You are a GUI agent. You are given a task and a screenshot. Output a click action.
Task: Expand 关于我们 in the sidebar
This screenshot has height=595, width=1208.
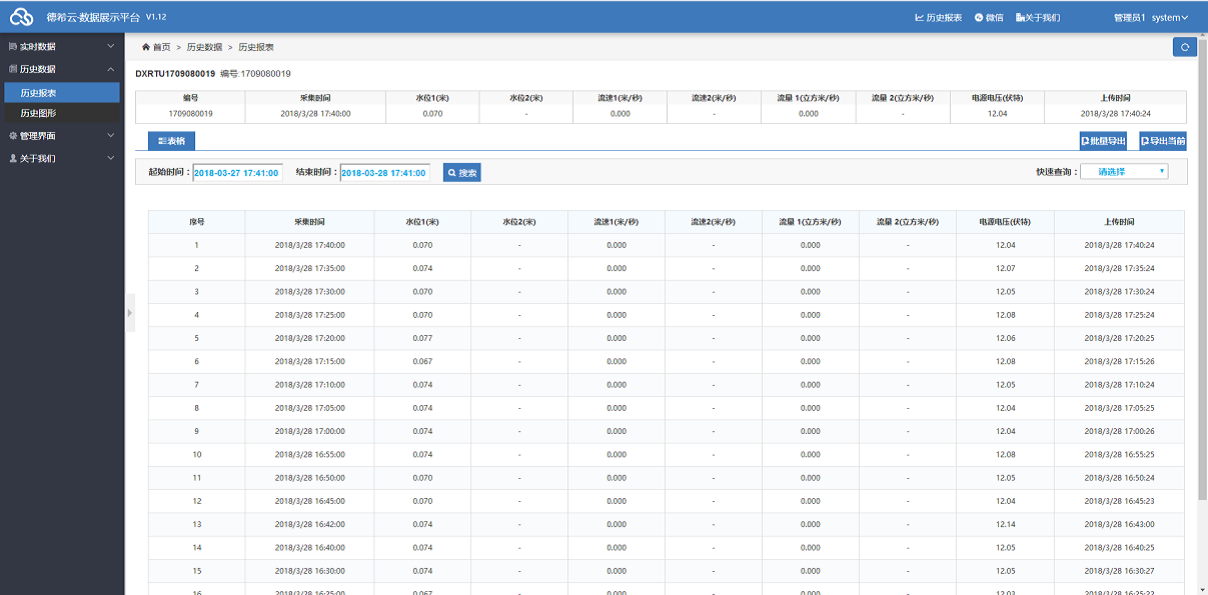click(x=61, y=158)
